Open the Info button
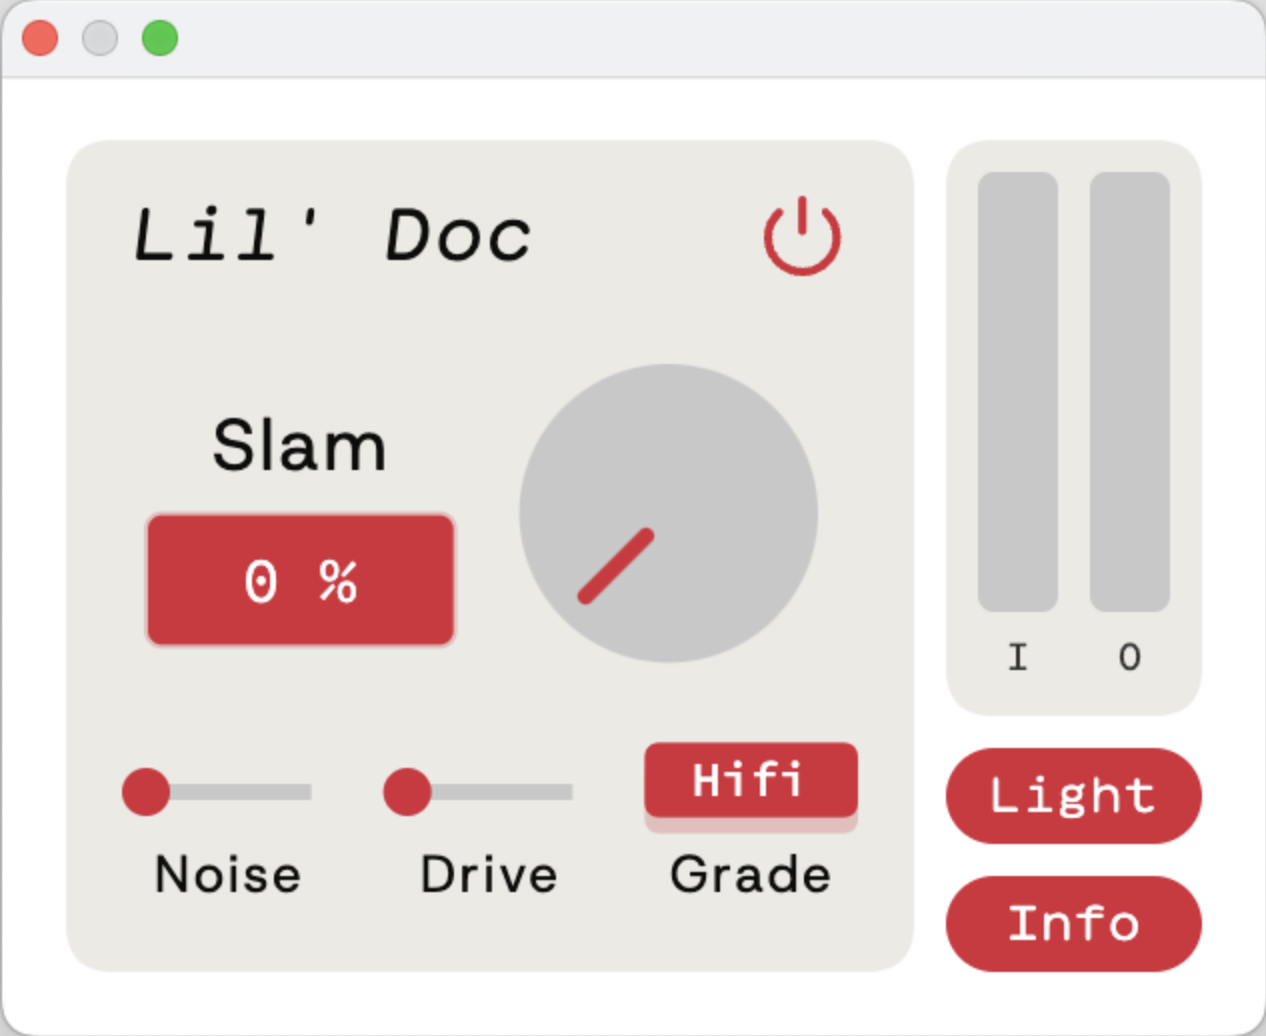The image size is (1266, 1036). click(1073, 923)
